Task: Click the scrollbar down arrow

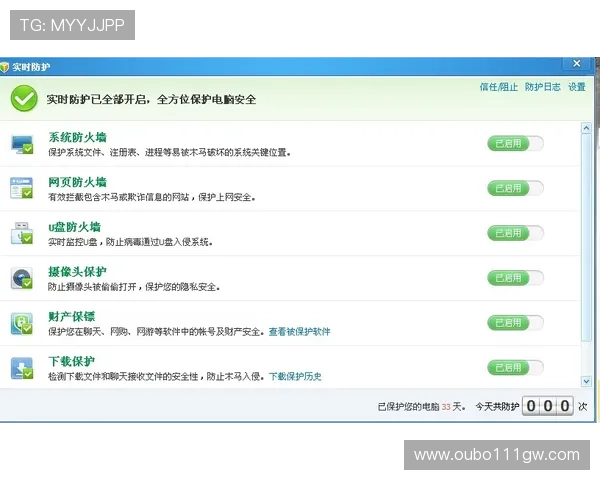Action: pos(586,381)
